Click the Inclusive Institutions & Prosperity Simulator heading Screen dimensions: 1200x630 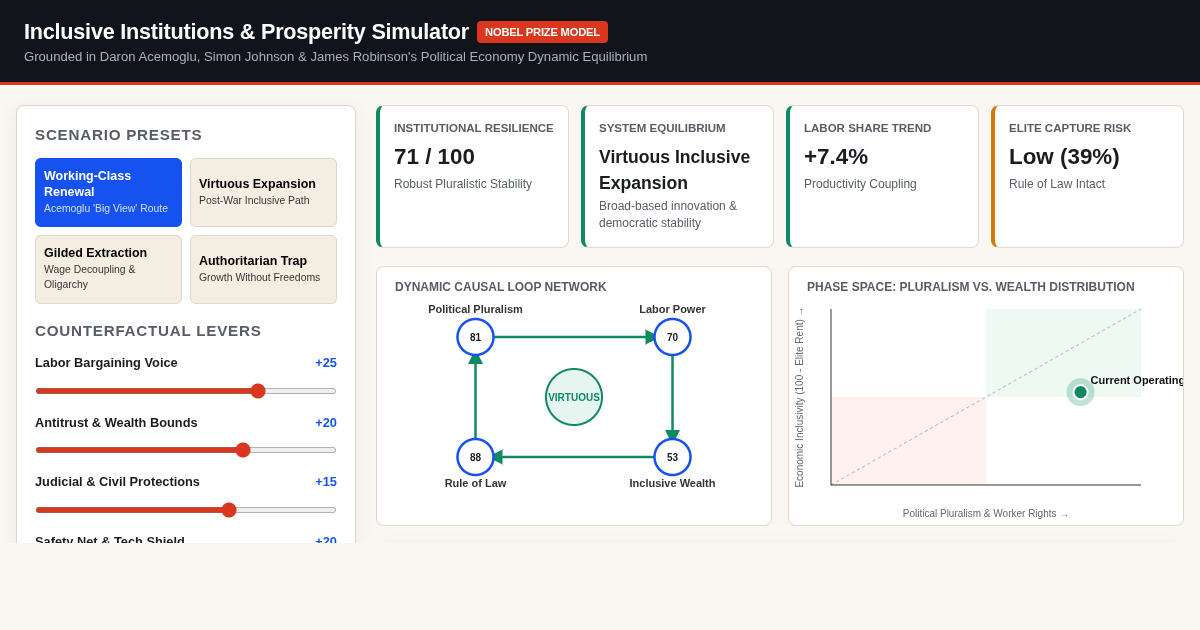tap(246, 32)
